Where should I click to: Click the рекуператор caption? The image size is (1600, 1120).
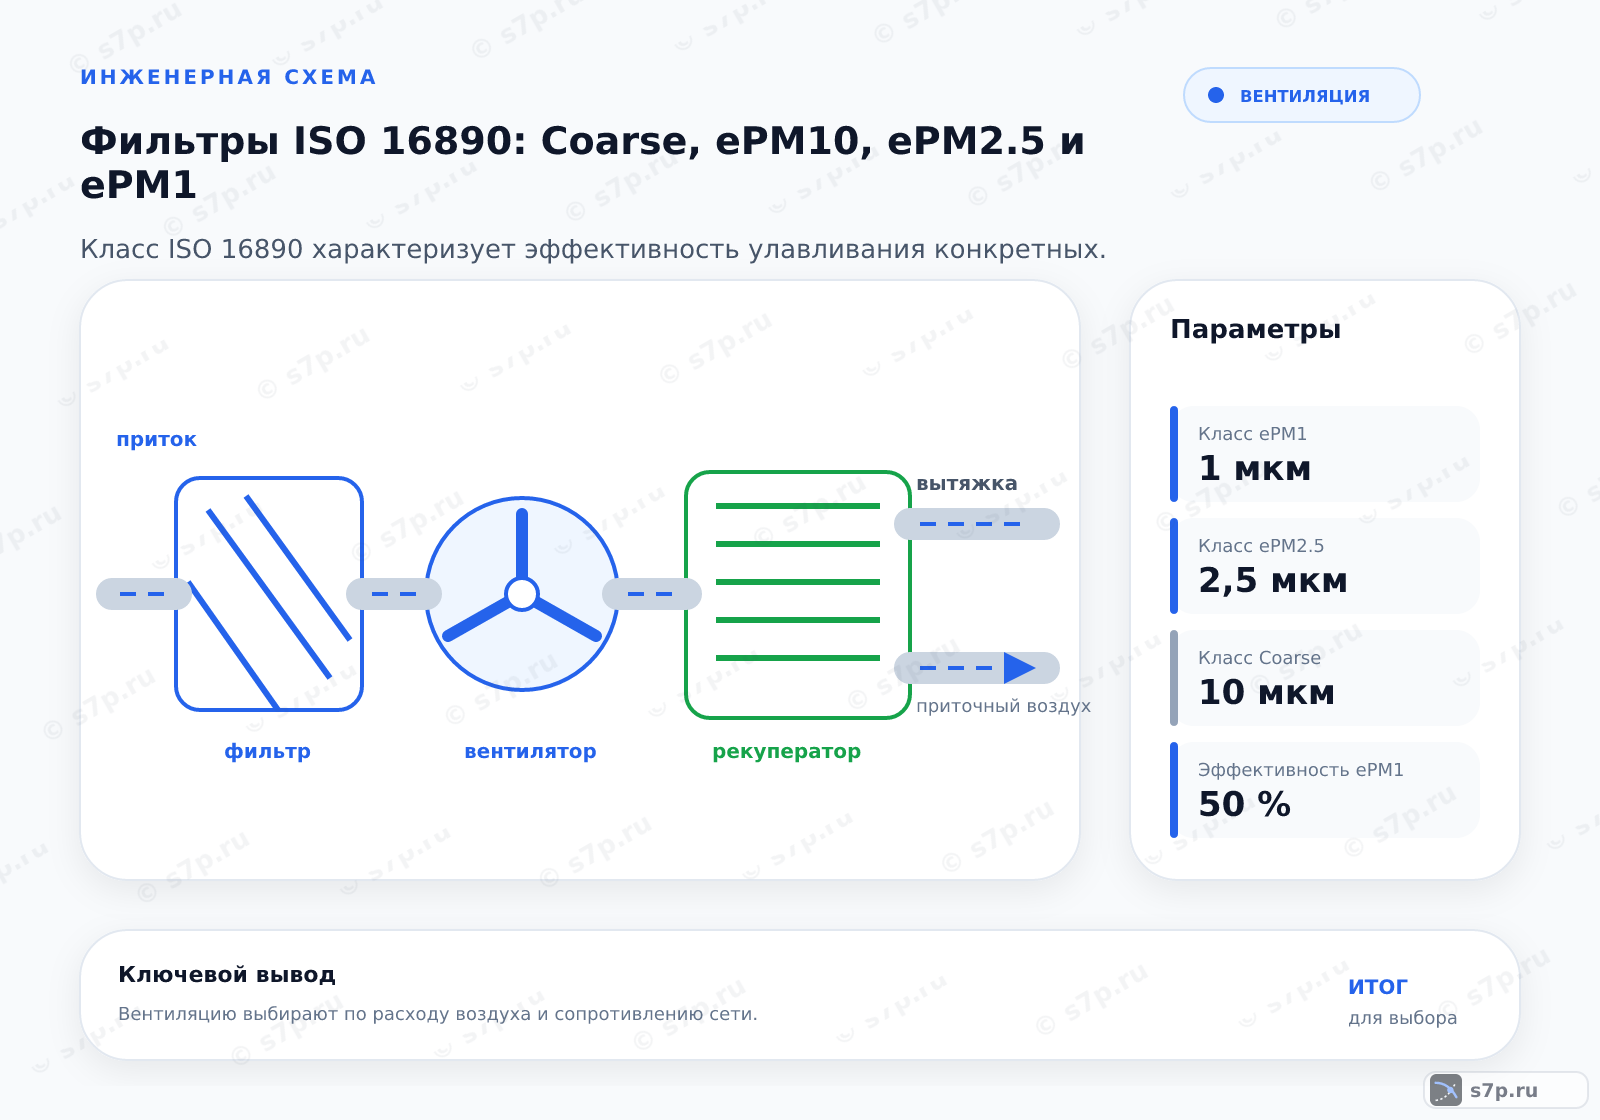click(x=786, y=751)
